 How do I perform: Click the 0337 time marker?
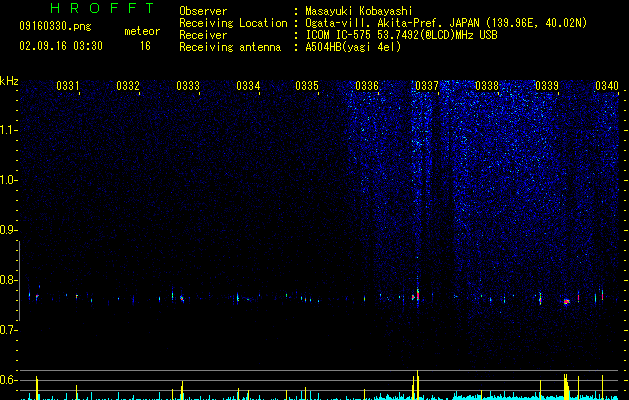click(x=427, y=85)
